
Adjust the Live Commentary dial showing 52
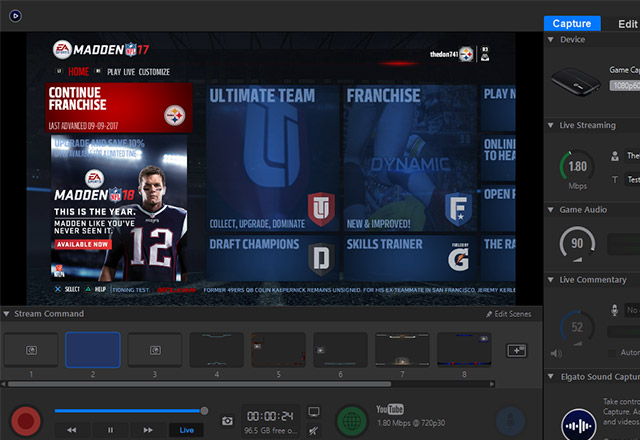(577, 327)
